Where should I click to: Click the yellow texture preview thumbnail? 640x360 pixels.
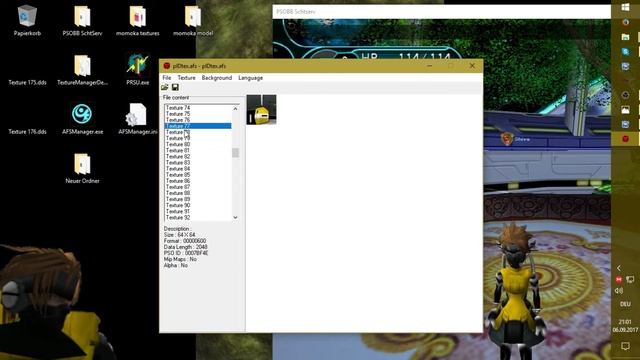pyautogui.click(x=261, y=109)
